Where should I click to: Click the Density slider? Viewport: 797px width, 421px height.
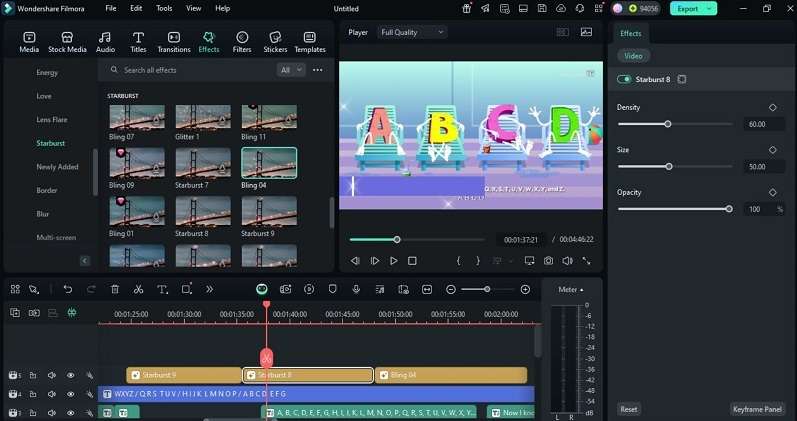pos(675,124)
